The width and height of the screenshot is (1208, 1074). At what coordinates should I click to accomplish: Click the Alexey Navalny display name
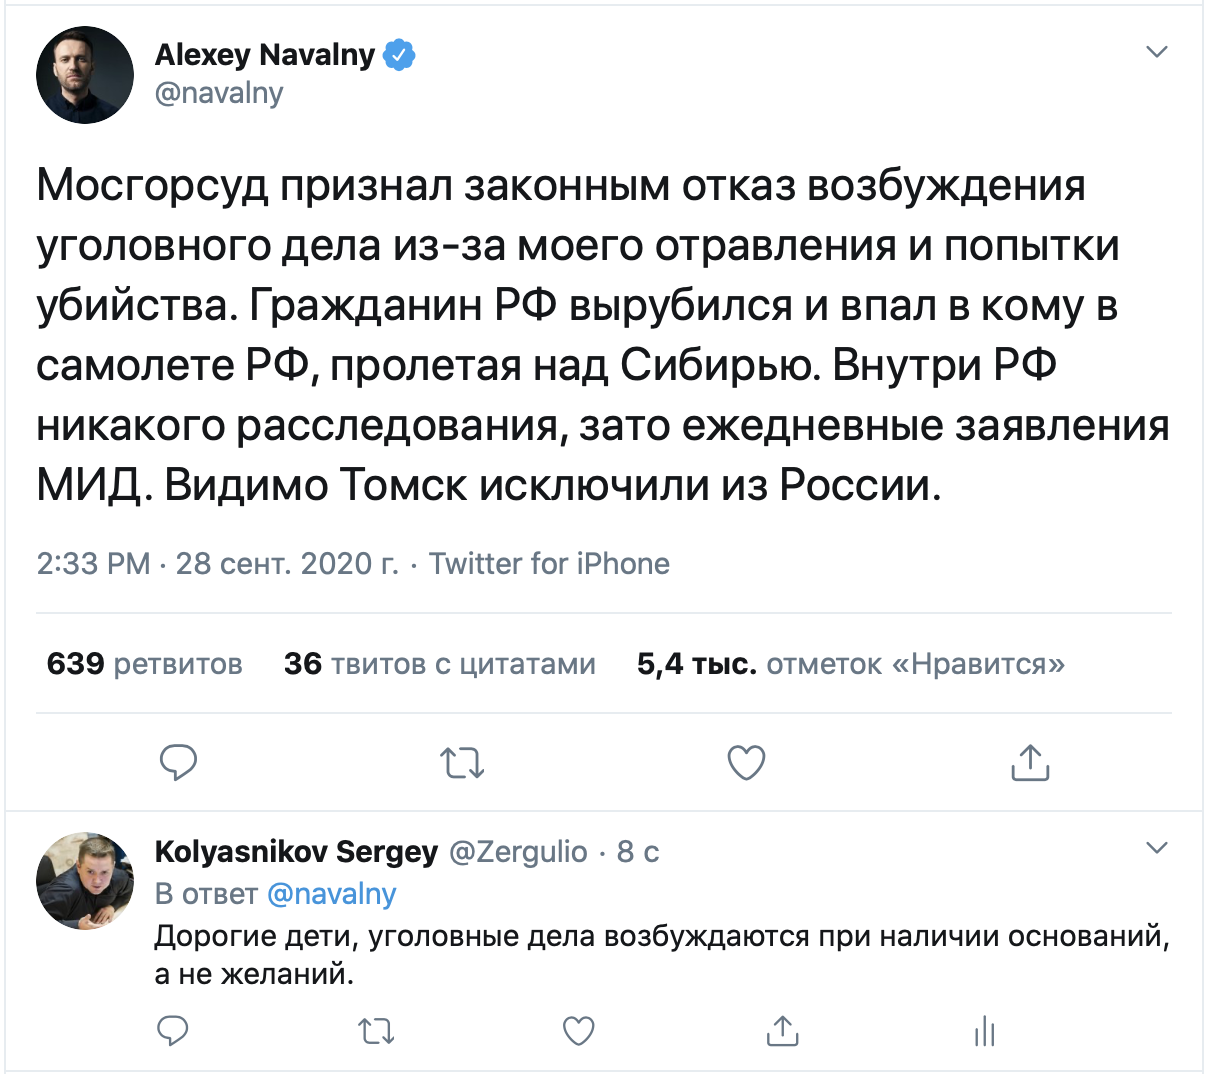[x=265, y=54]
